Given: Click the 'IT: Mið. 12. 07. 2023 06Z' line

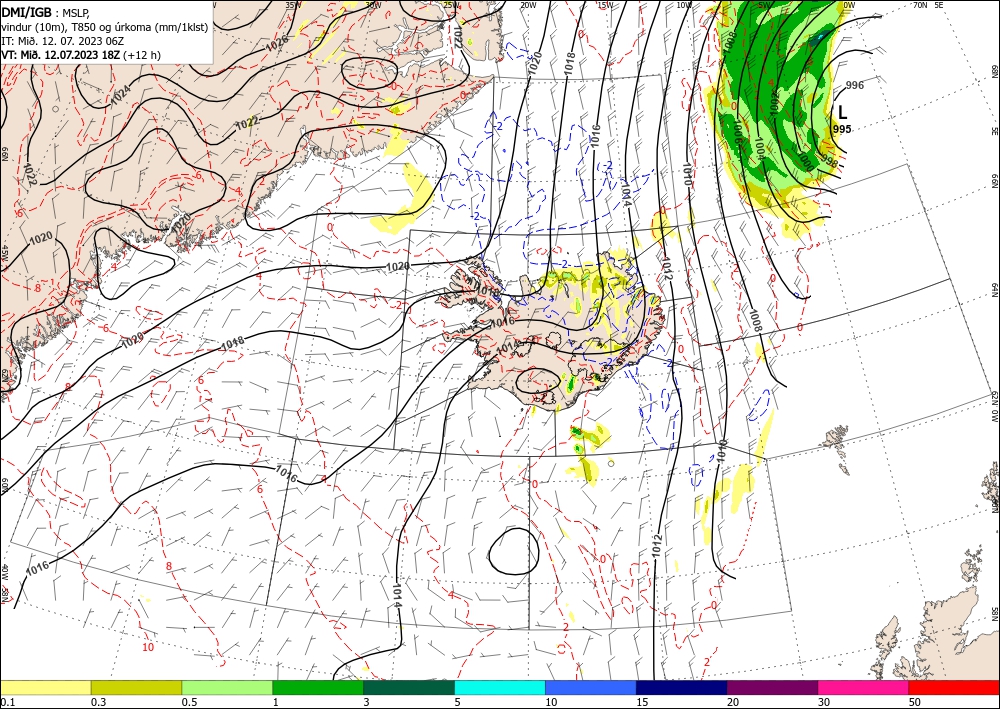Looking at the screenshot, I should 62,41.
